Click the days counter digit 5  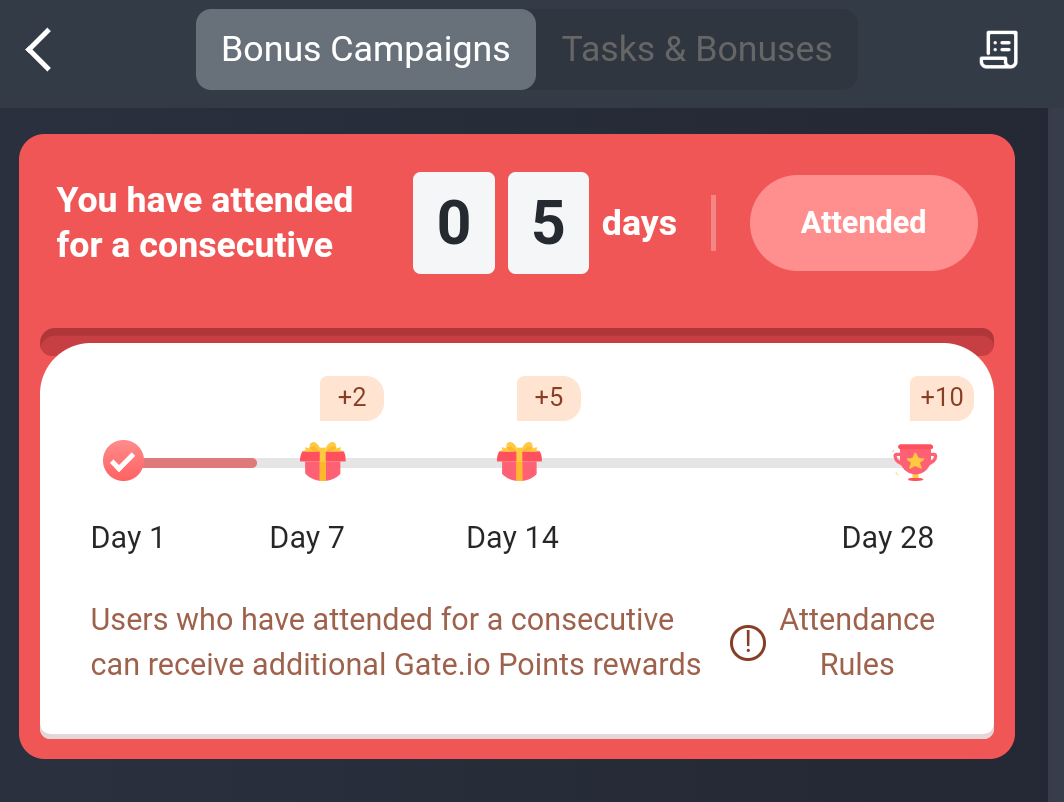click(x=548, y=223)
